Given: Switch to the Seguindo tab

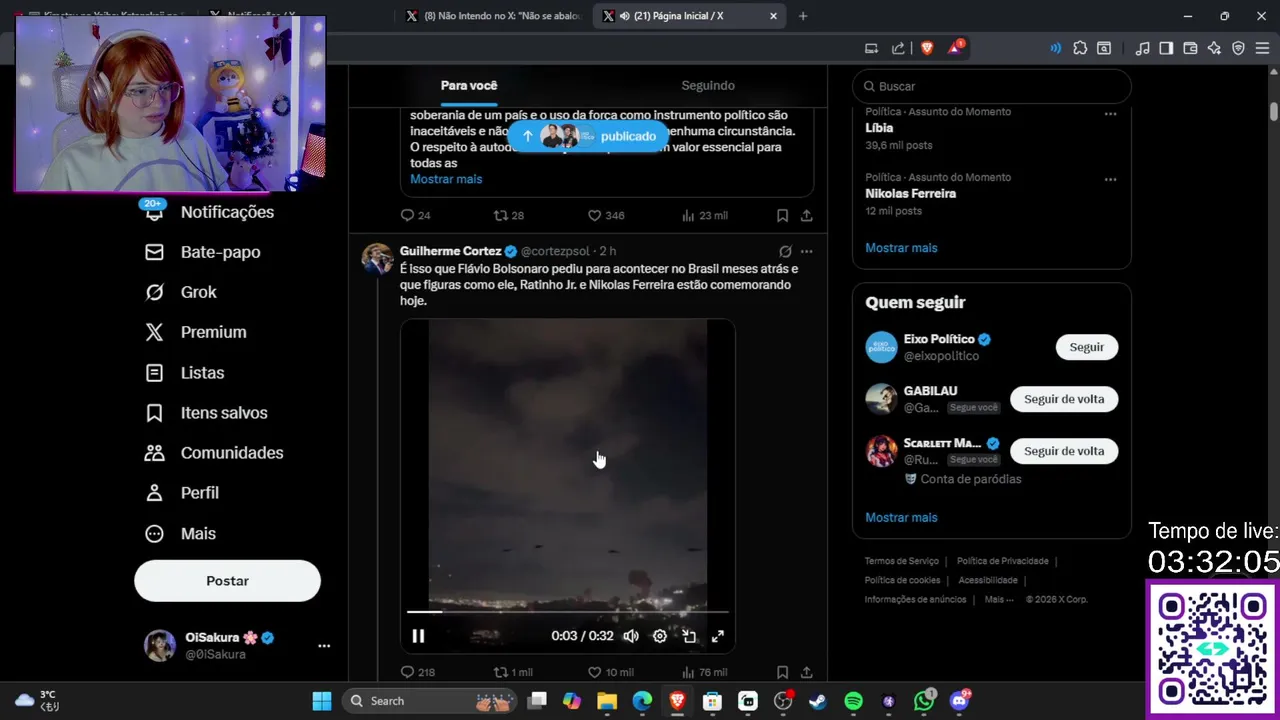Looking at the screenshot, I should (x=708, y=86).
